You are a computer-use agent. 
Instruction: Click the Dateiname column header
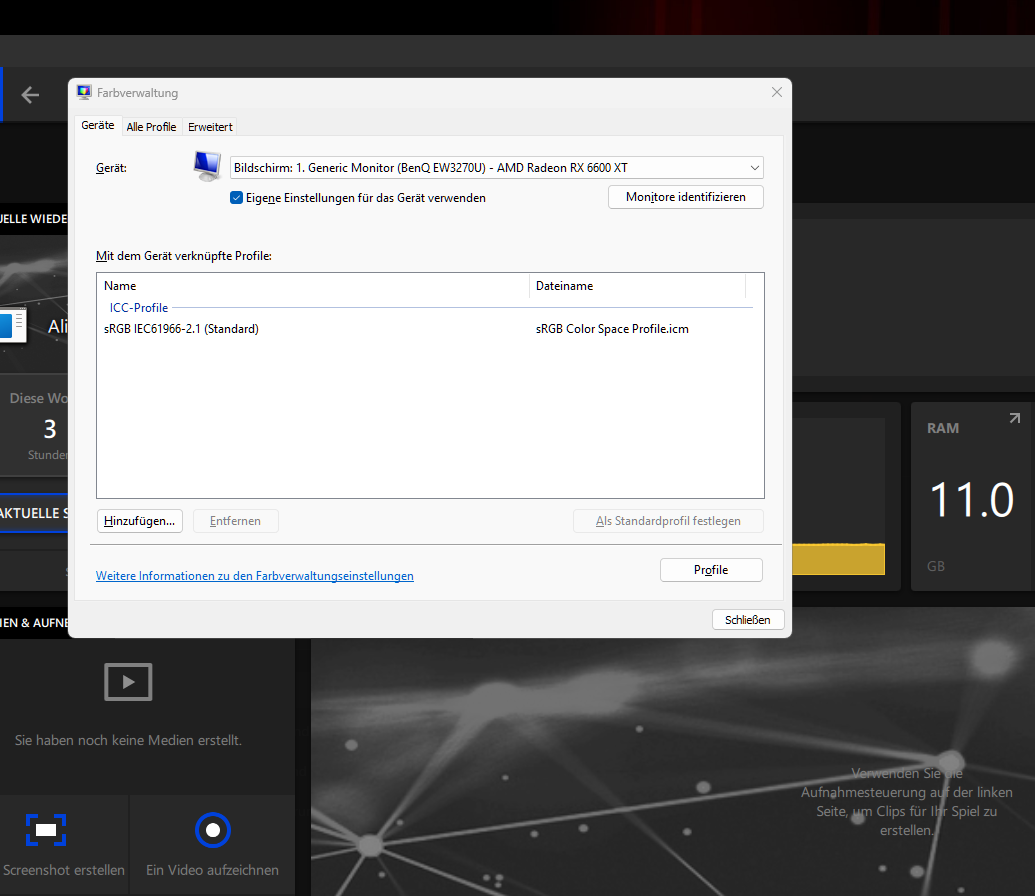click(x=637, y=286)
